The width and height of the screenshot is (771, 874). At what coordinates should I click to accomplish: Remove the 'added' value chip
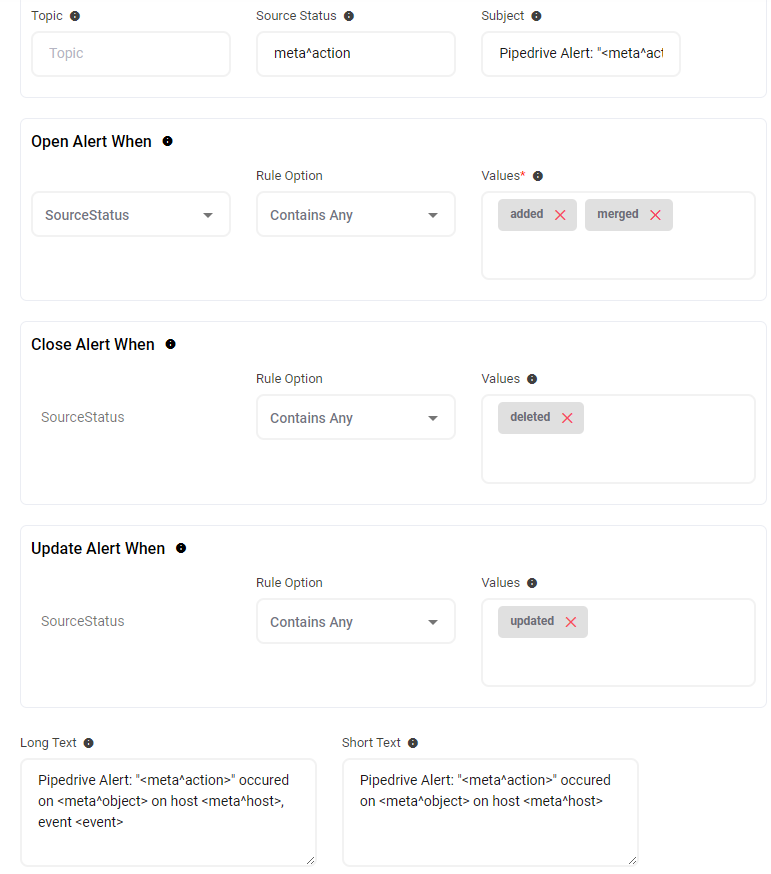560,215
